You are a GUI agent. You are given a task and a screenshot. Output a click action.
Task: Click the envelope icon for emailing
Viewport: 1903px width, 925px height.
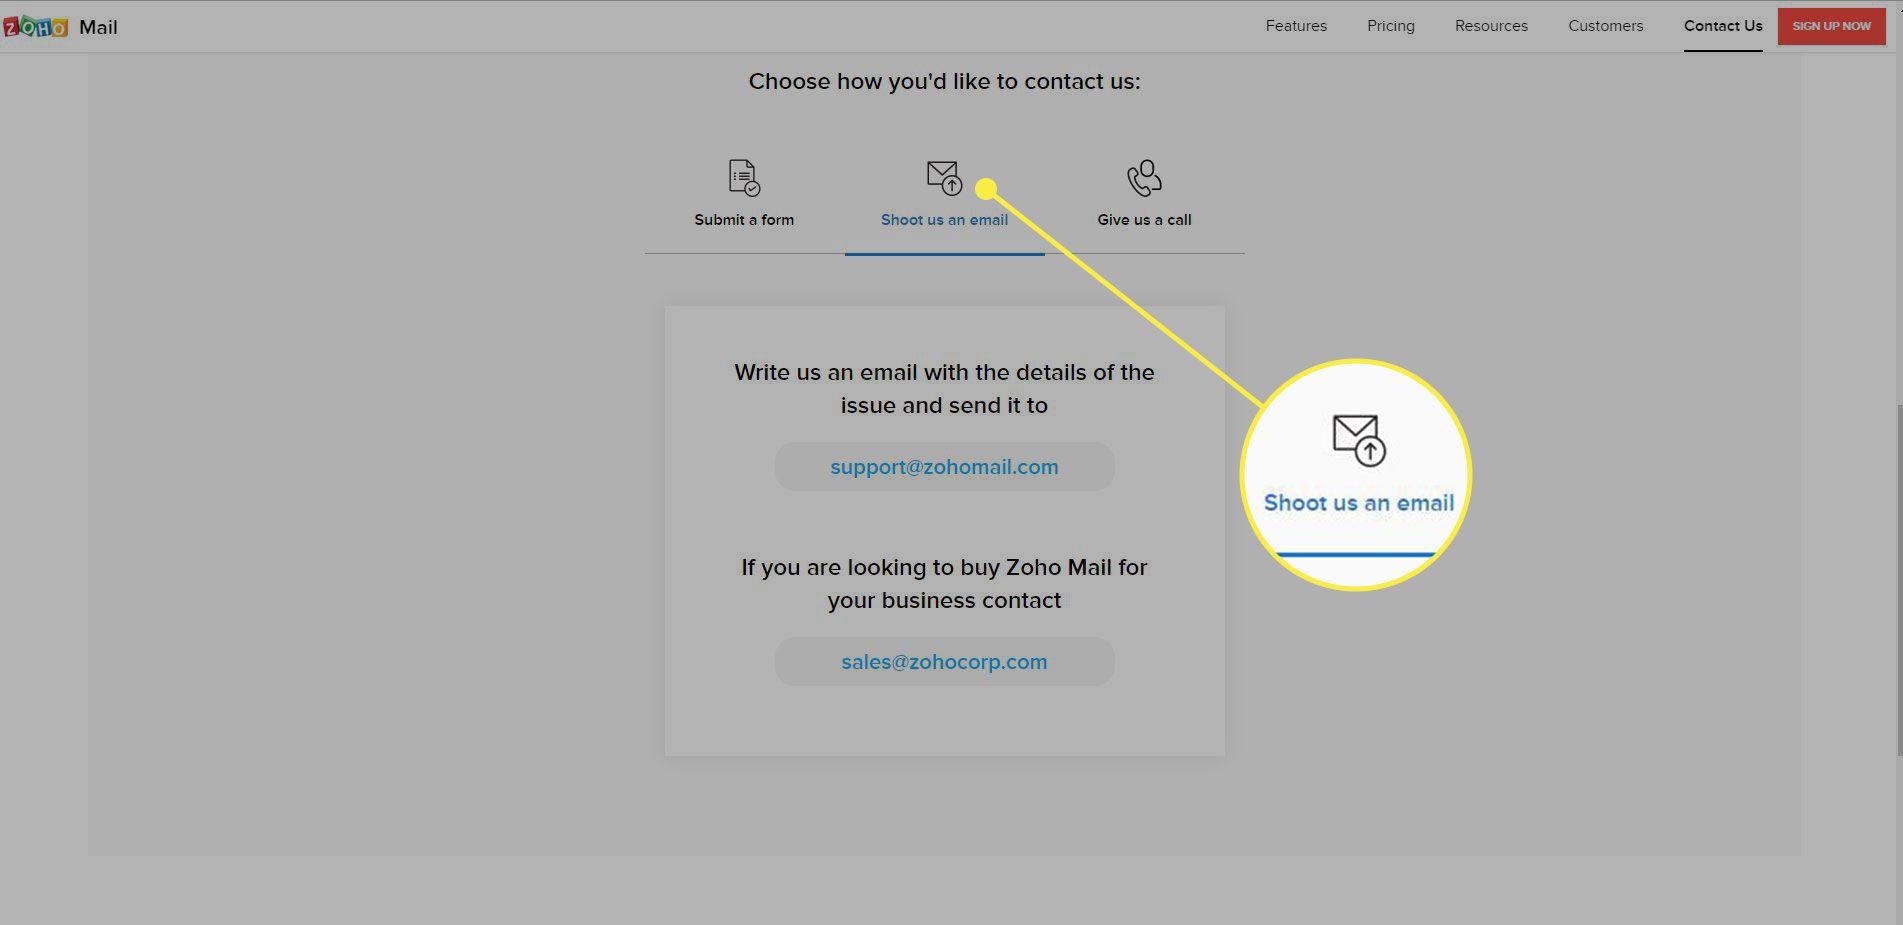(944, 178)
